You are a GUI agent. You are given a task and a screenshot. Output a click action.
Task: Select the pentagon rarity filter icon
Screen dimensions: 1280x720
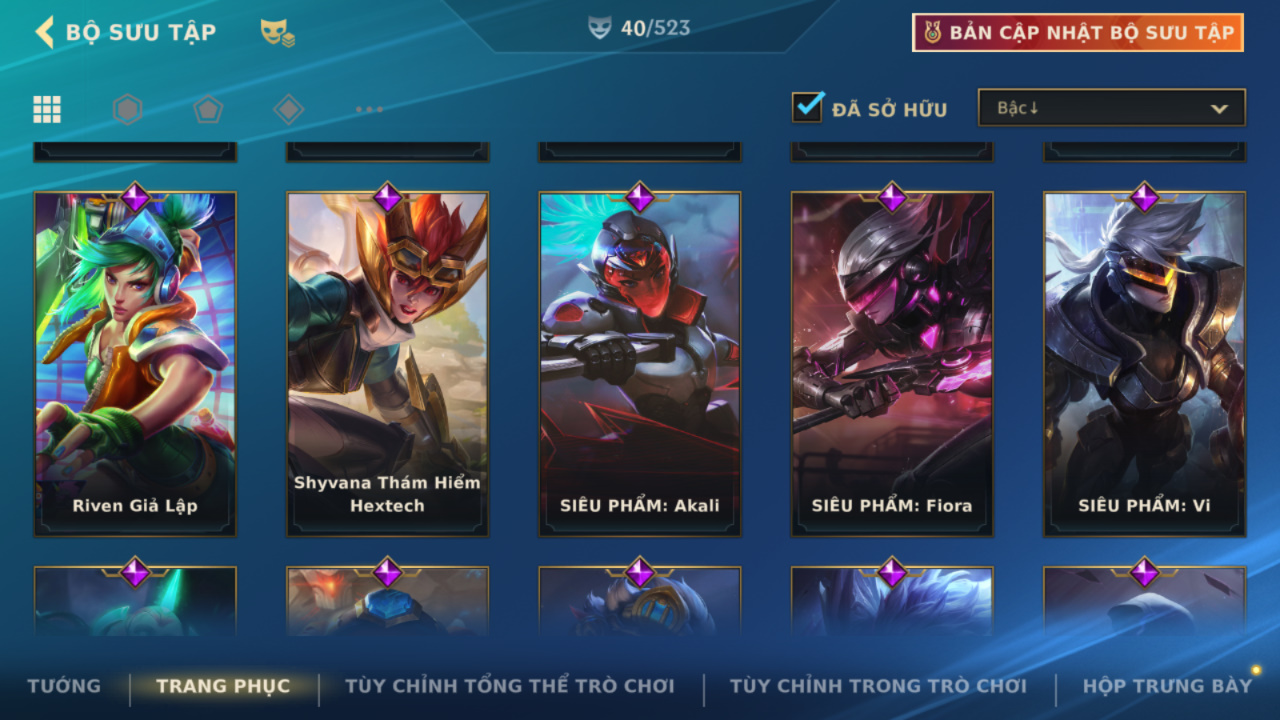click(x=207, y=109)
